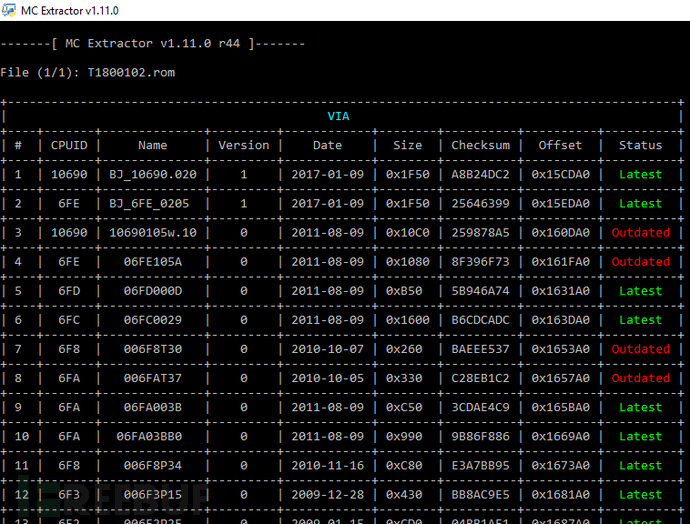Image resolution: width=690 pixels, height=524 pixels.
Task: Select the CPUID column header
Action: click(69, 145)
